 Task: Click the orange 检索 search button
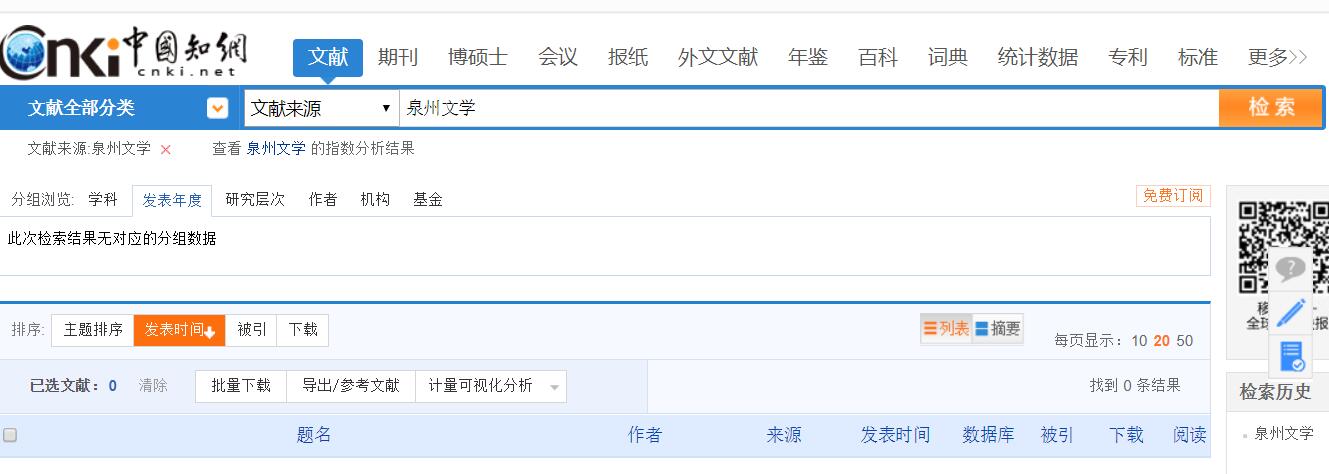[1271, 107]
